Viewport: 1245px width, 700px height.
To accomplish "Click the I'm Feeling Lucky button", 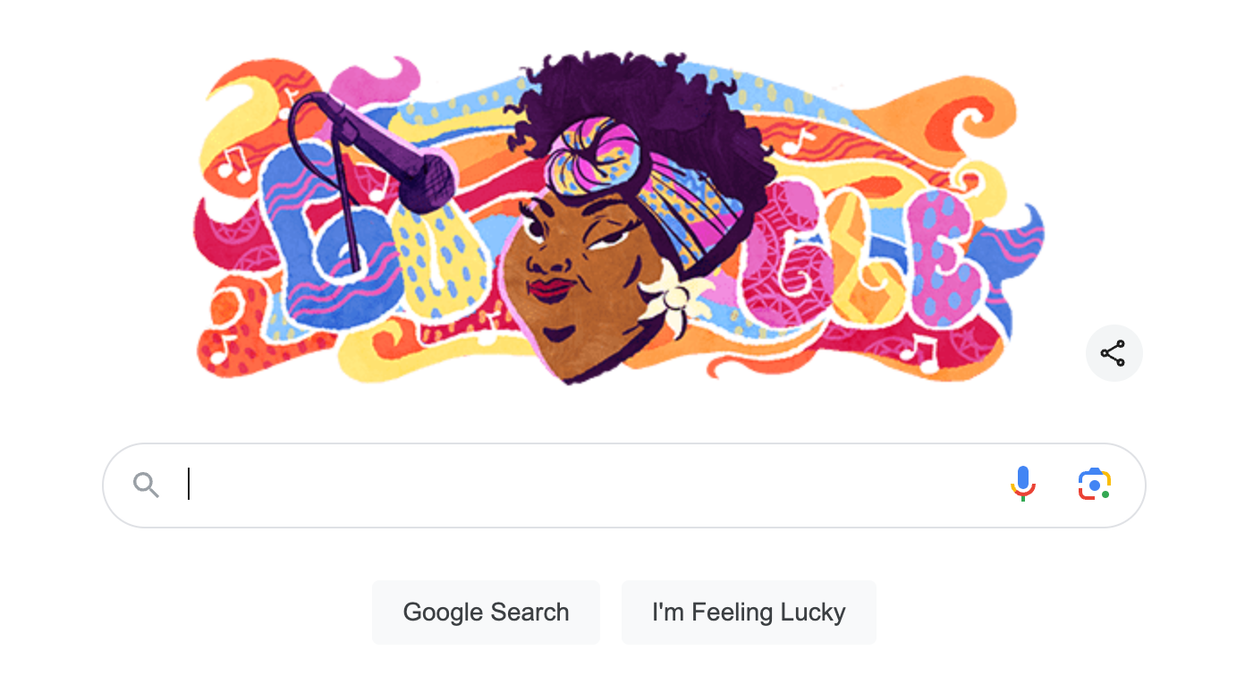I will (x=749, y=612).
